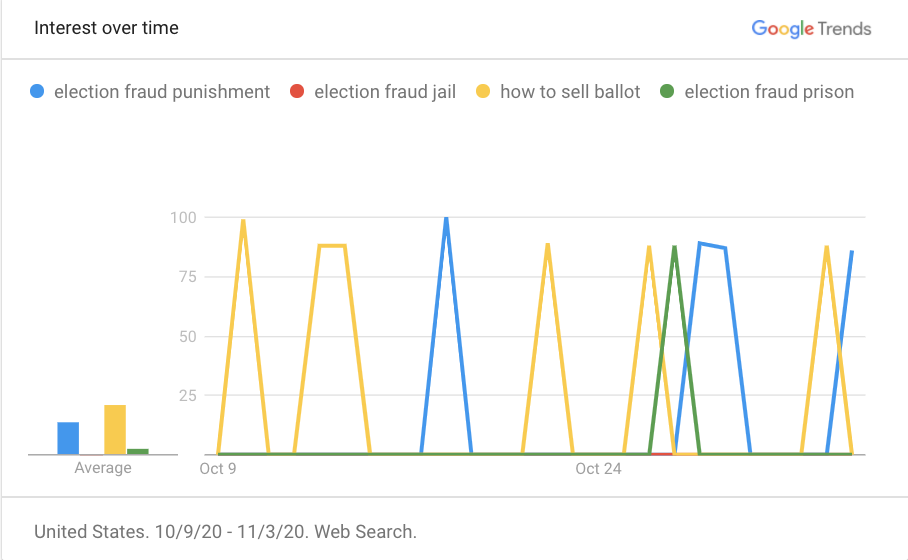The width and height of the screenshot is (908, 560).
Task: Click the blue peak at 100
Action: click(x=446, y=219)
